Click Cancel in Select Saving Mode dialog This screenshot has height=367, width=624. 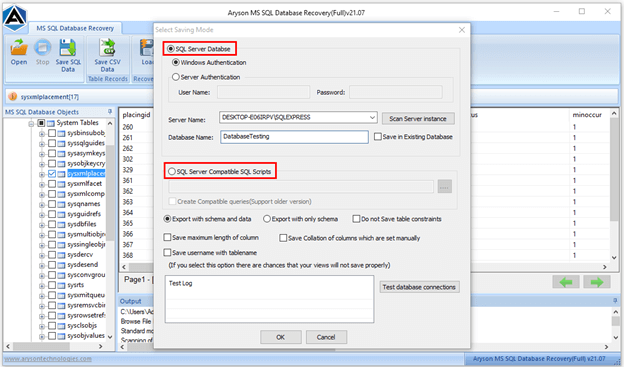point(326,337)
